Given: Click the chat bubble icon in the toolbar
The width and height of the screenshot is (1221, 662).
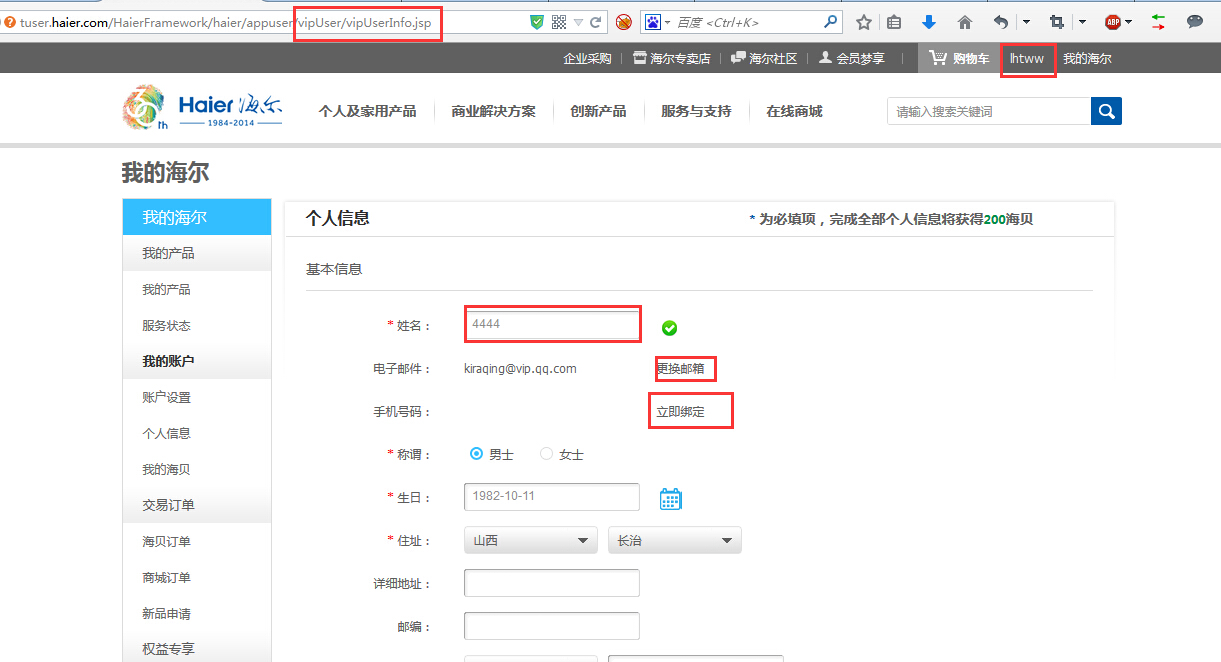Looking at the screenshot, I should tap(1194, 21).
